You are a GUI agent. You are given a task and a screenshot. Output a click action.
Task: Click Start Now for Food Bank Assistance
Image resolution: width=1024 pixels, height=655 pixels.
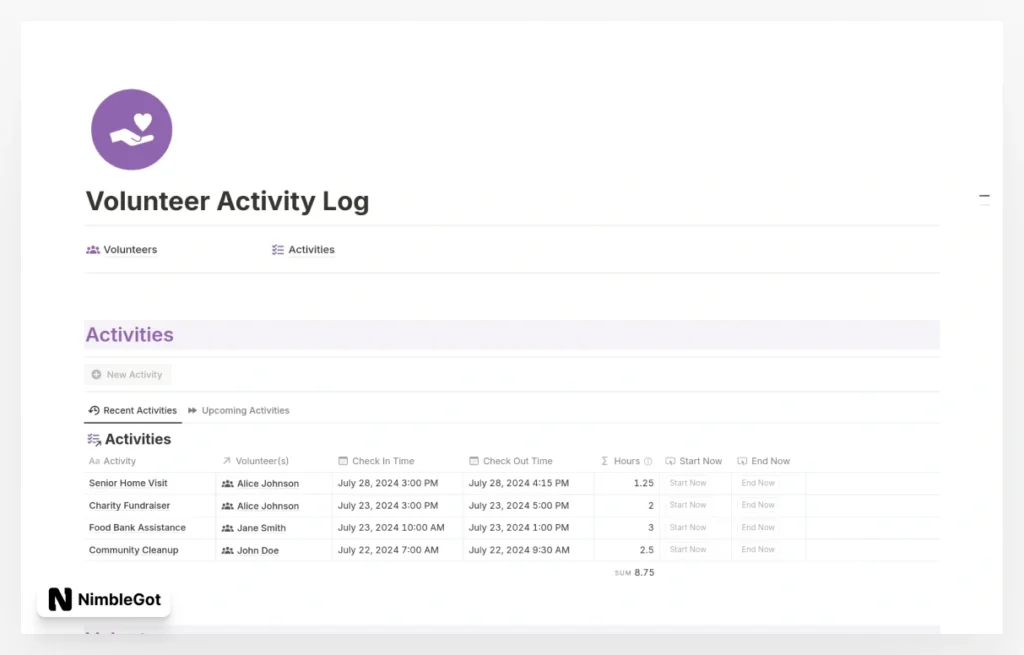pyautogui.click(x=688, y=527)
